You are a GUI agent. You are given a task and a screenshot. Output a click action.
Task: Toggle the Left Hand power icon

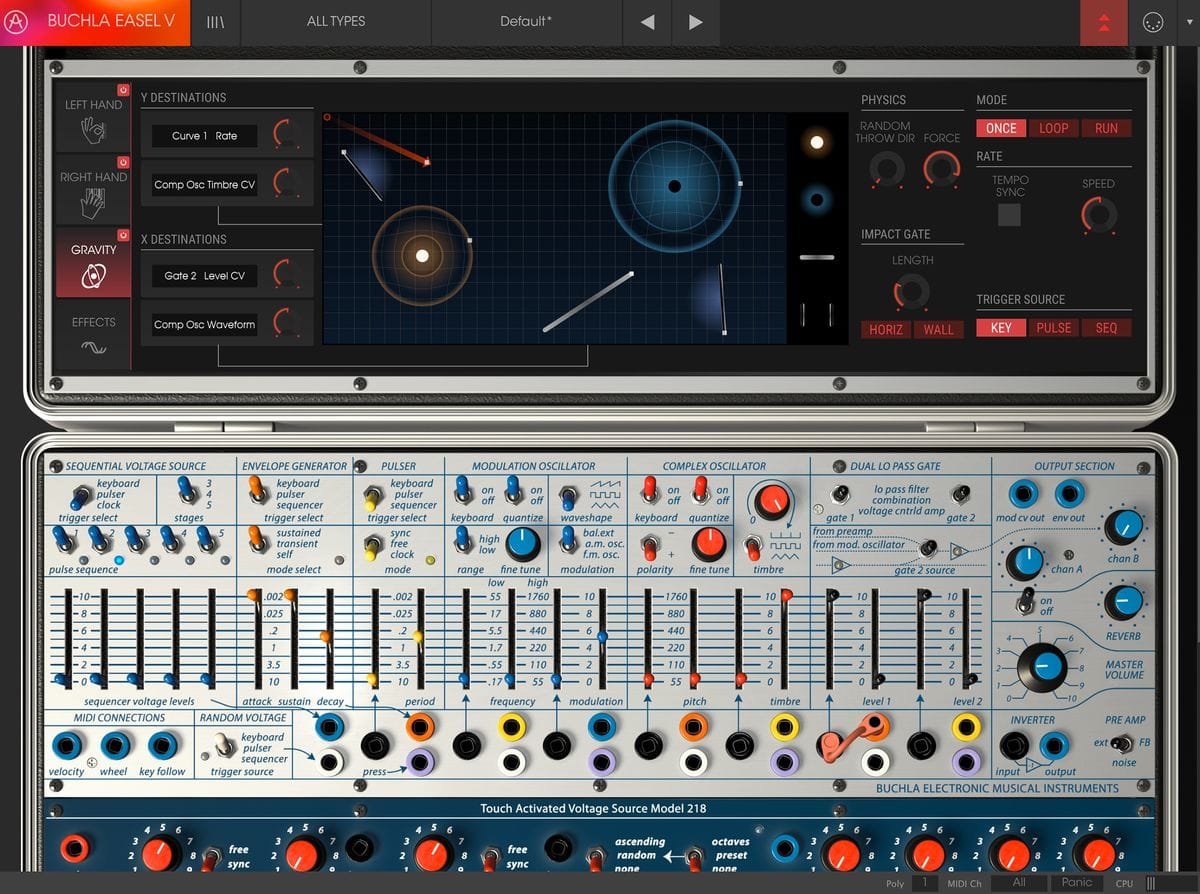point(123,89)
